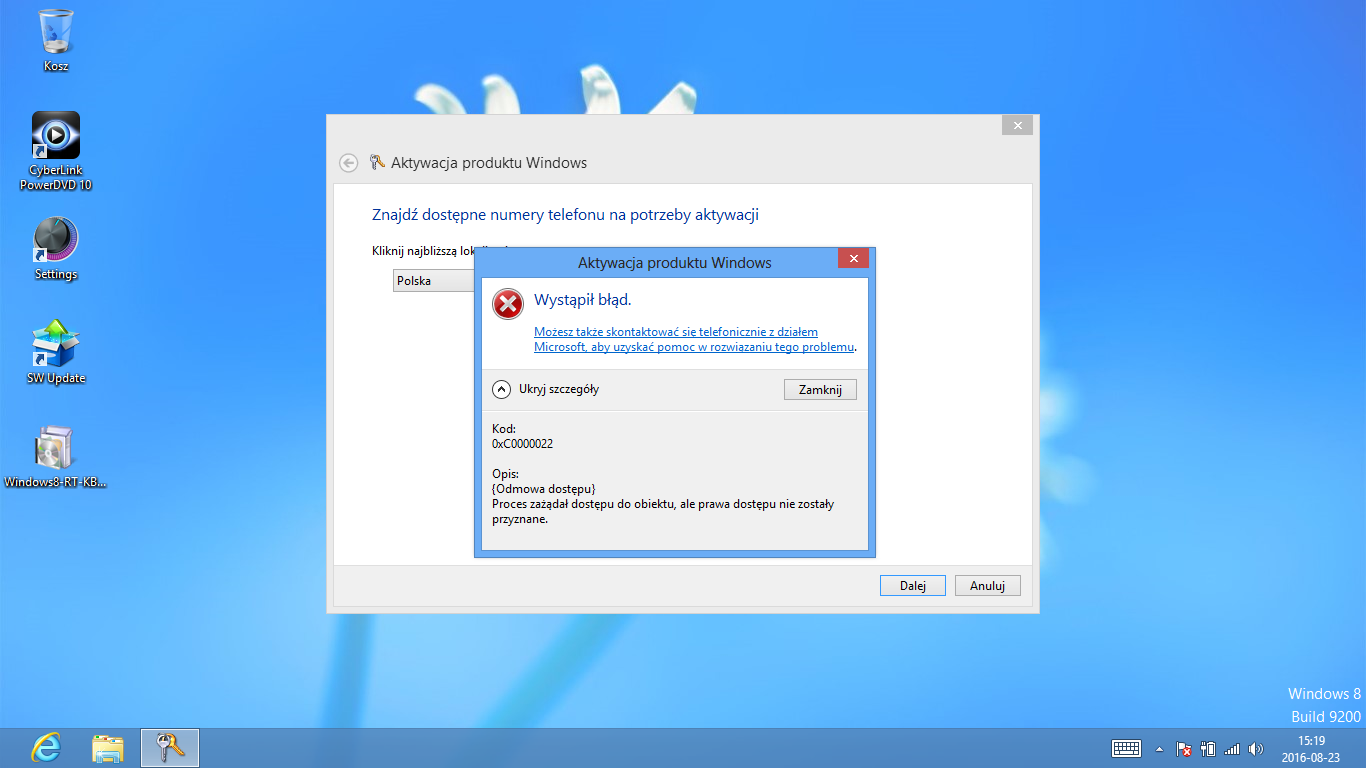Click the Dalej button
1366x768 pixels.
[x=912, y=586]
